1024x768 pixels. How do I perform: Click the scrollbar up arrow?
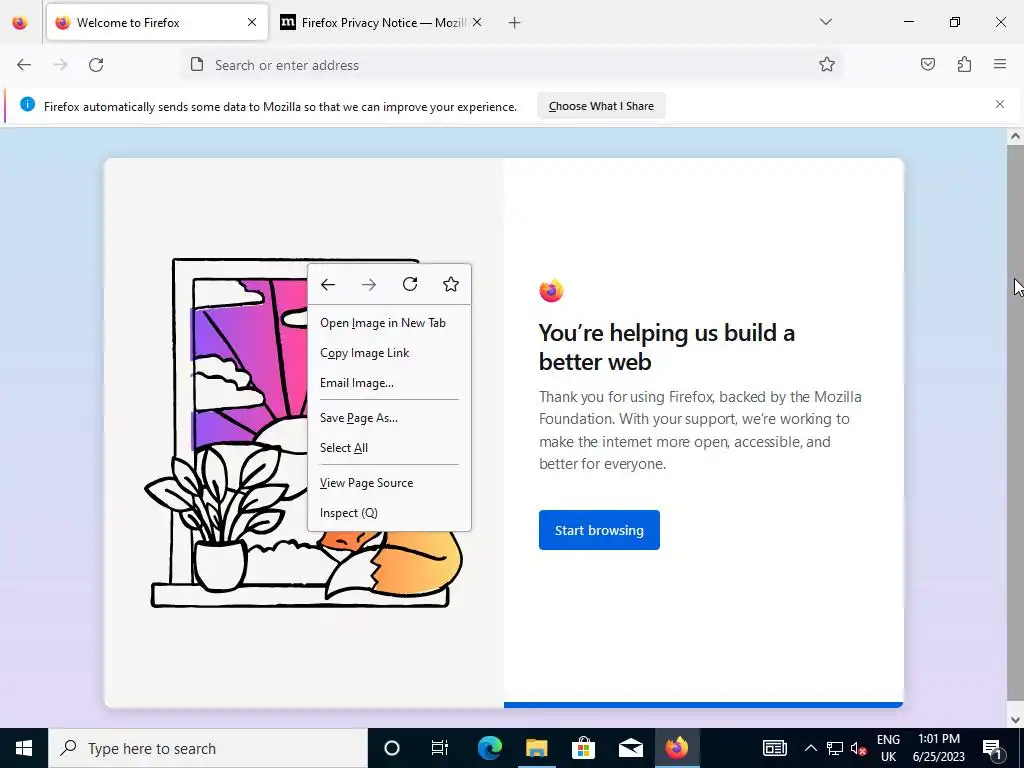pos(1015,136)
